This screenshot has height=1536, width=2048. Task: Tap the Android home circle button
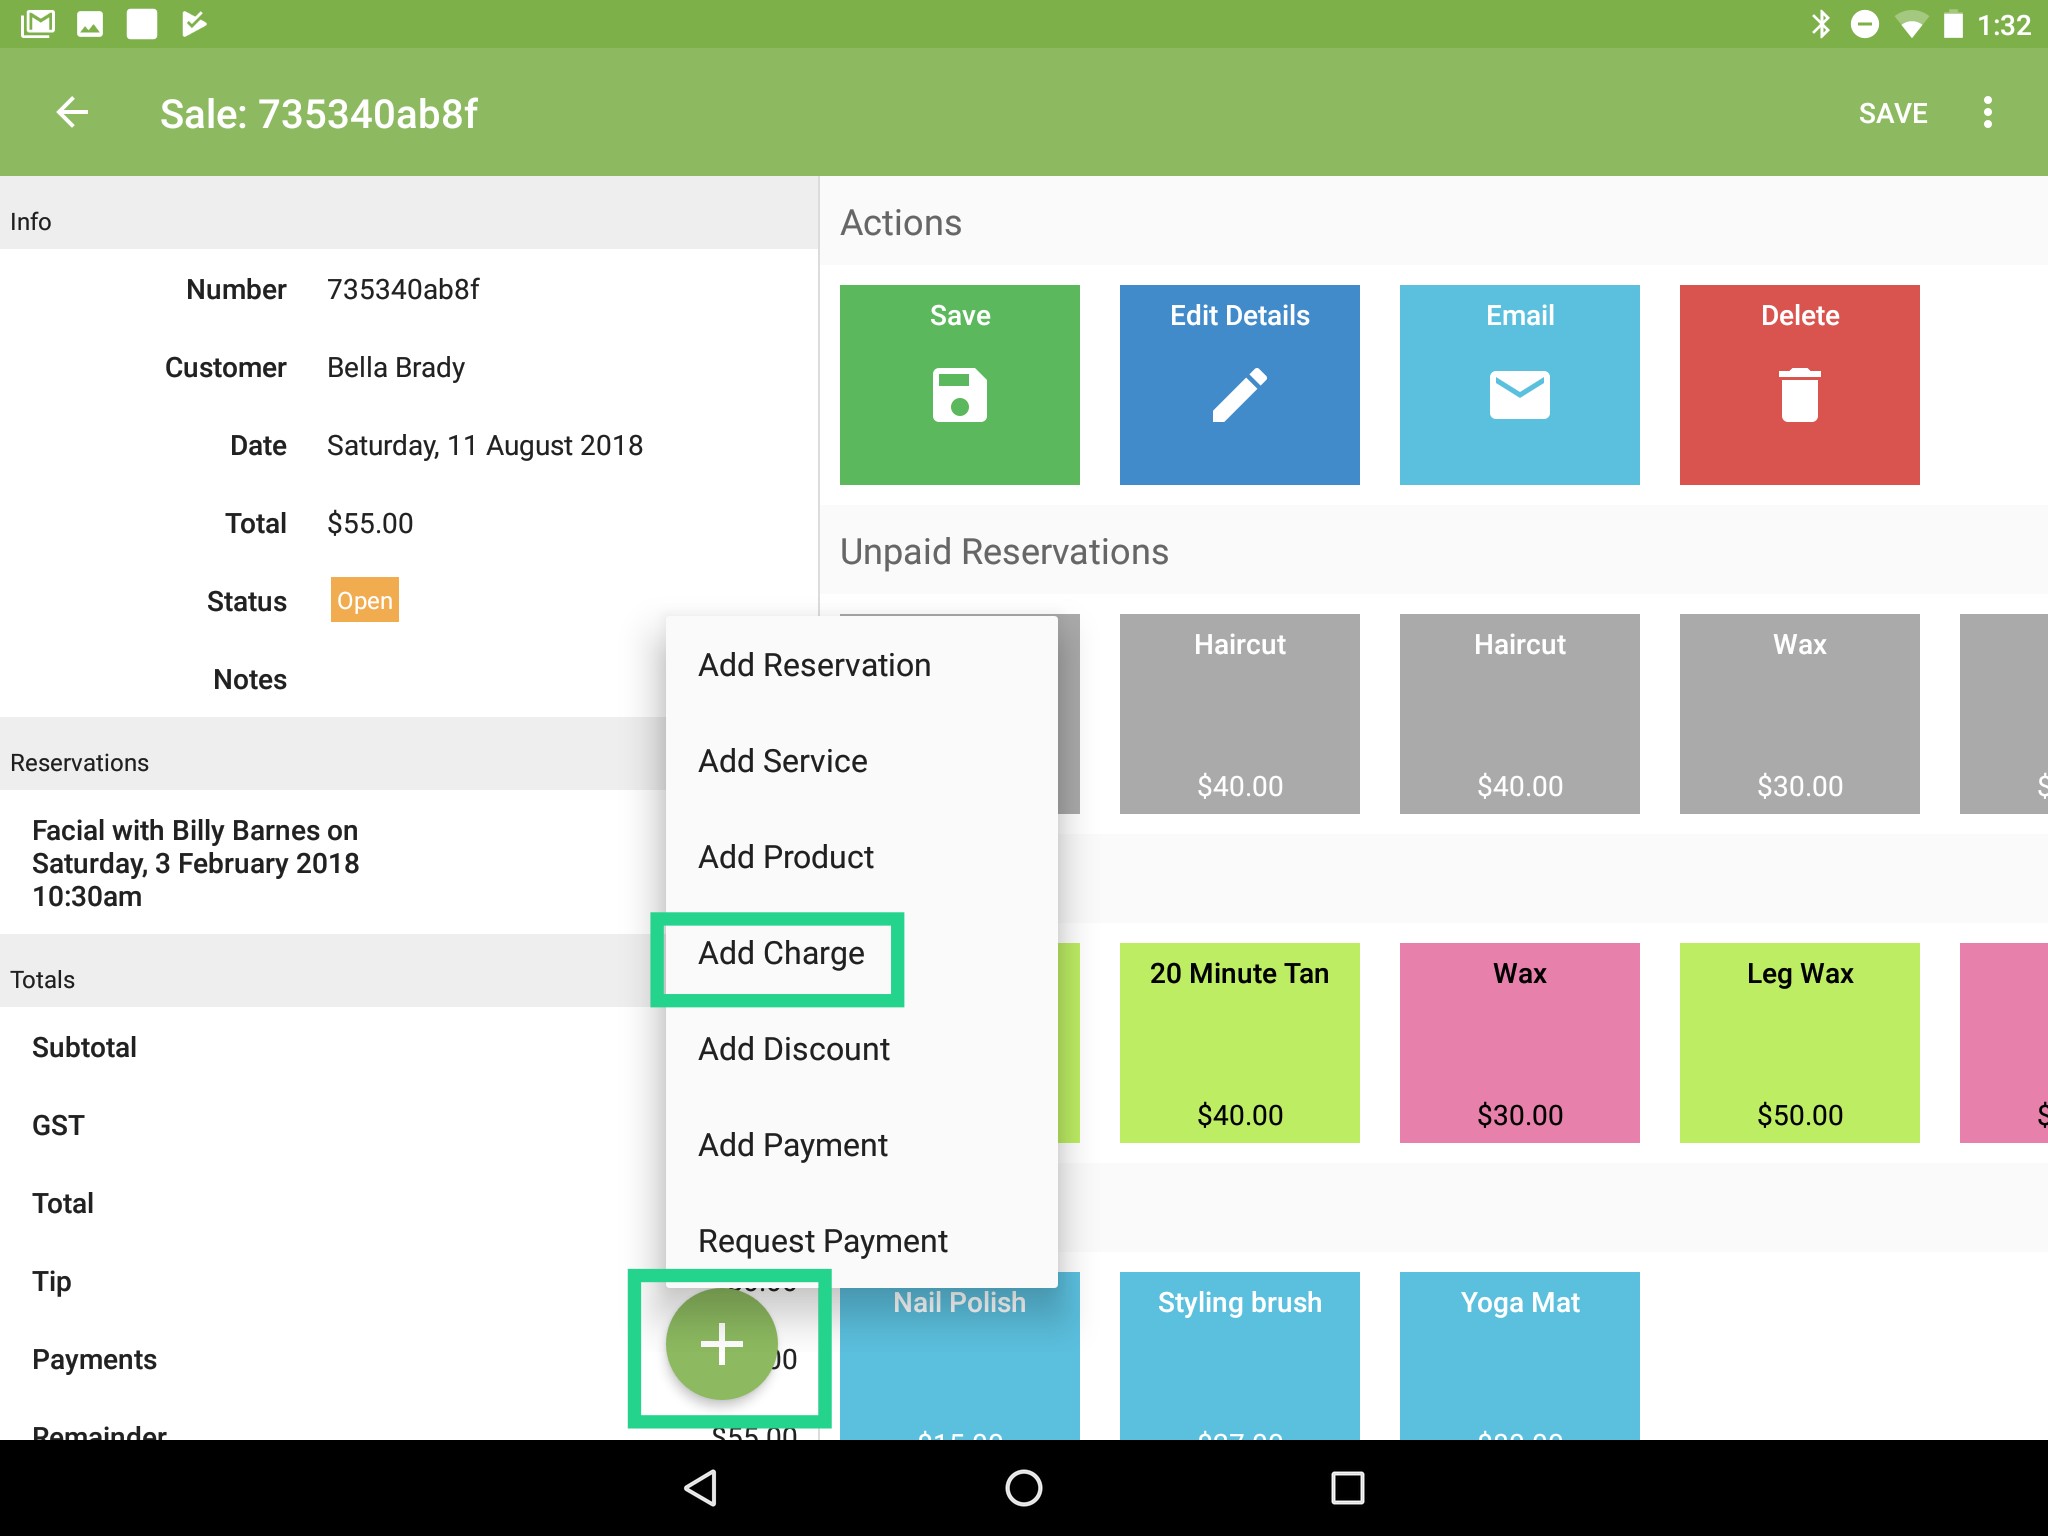point(1024,1487)
